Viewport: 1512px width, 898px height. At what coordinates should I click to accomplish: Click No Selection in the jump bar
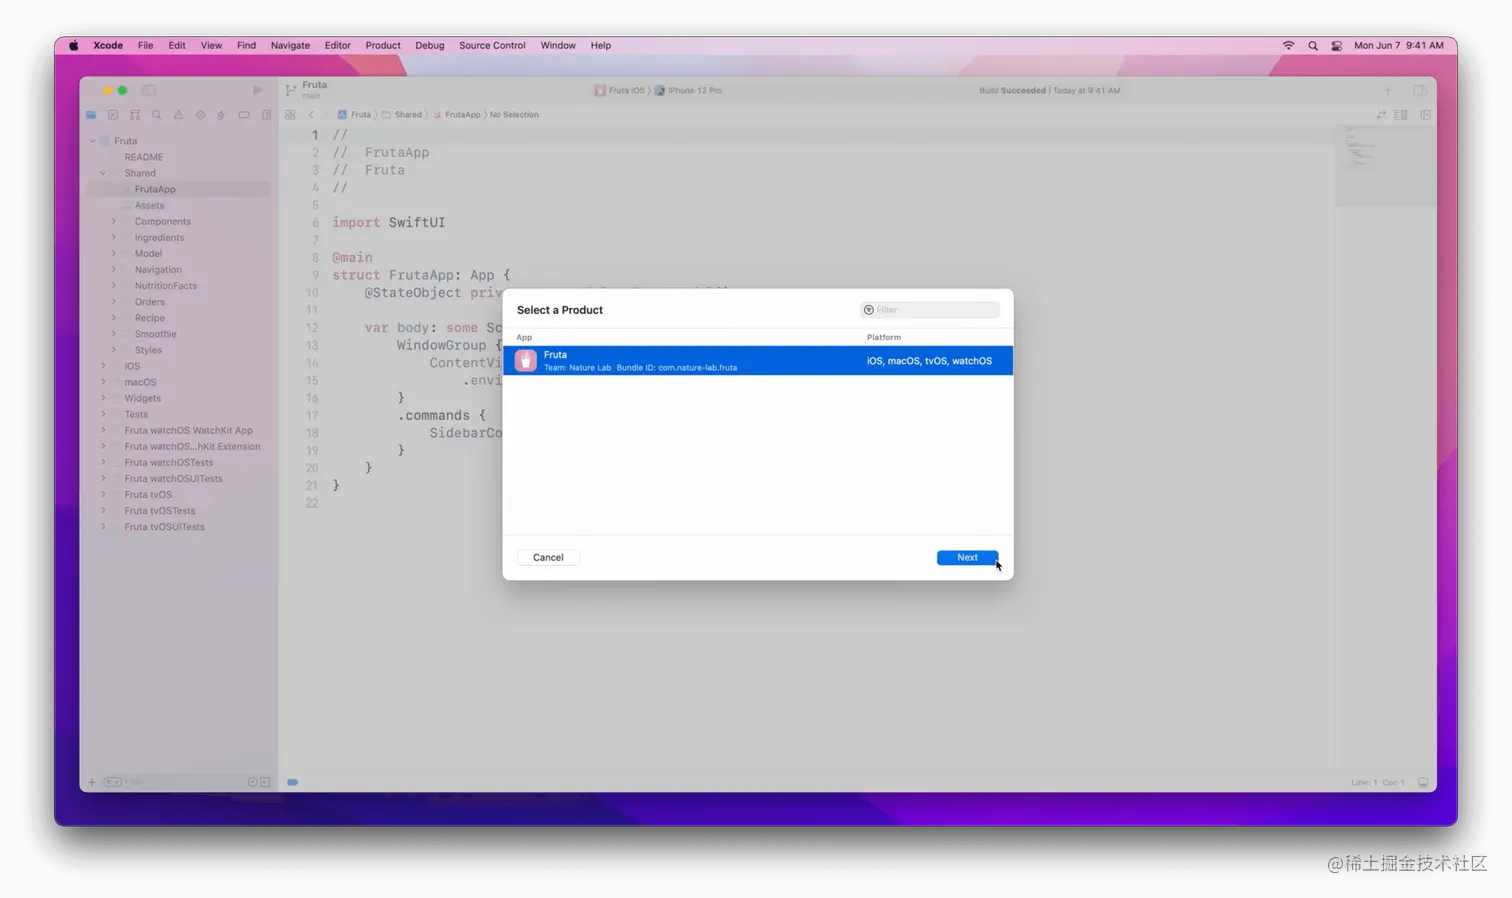tap(514, 115)
